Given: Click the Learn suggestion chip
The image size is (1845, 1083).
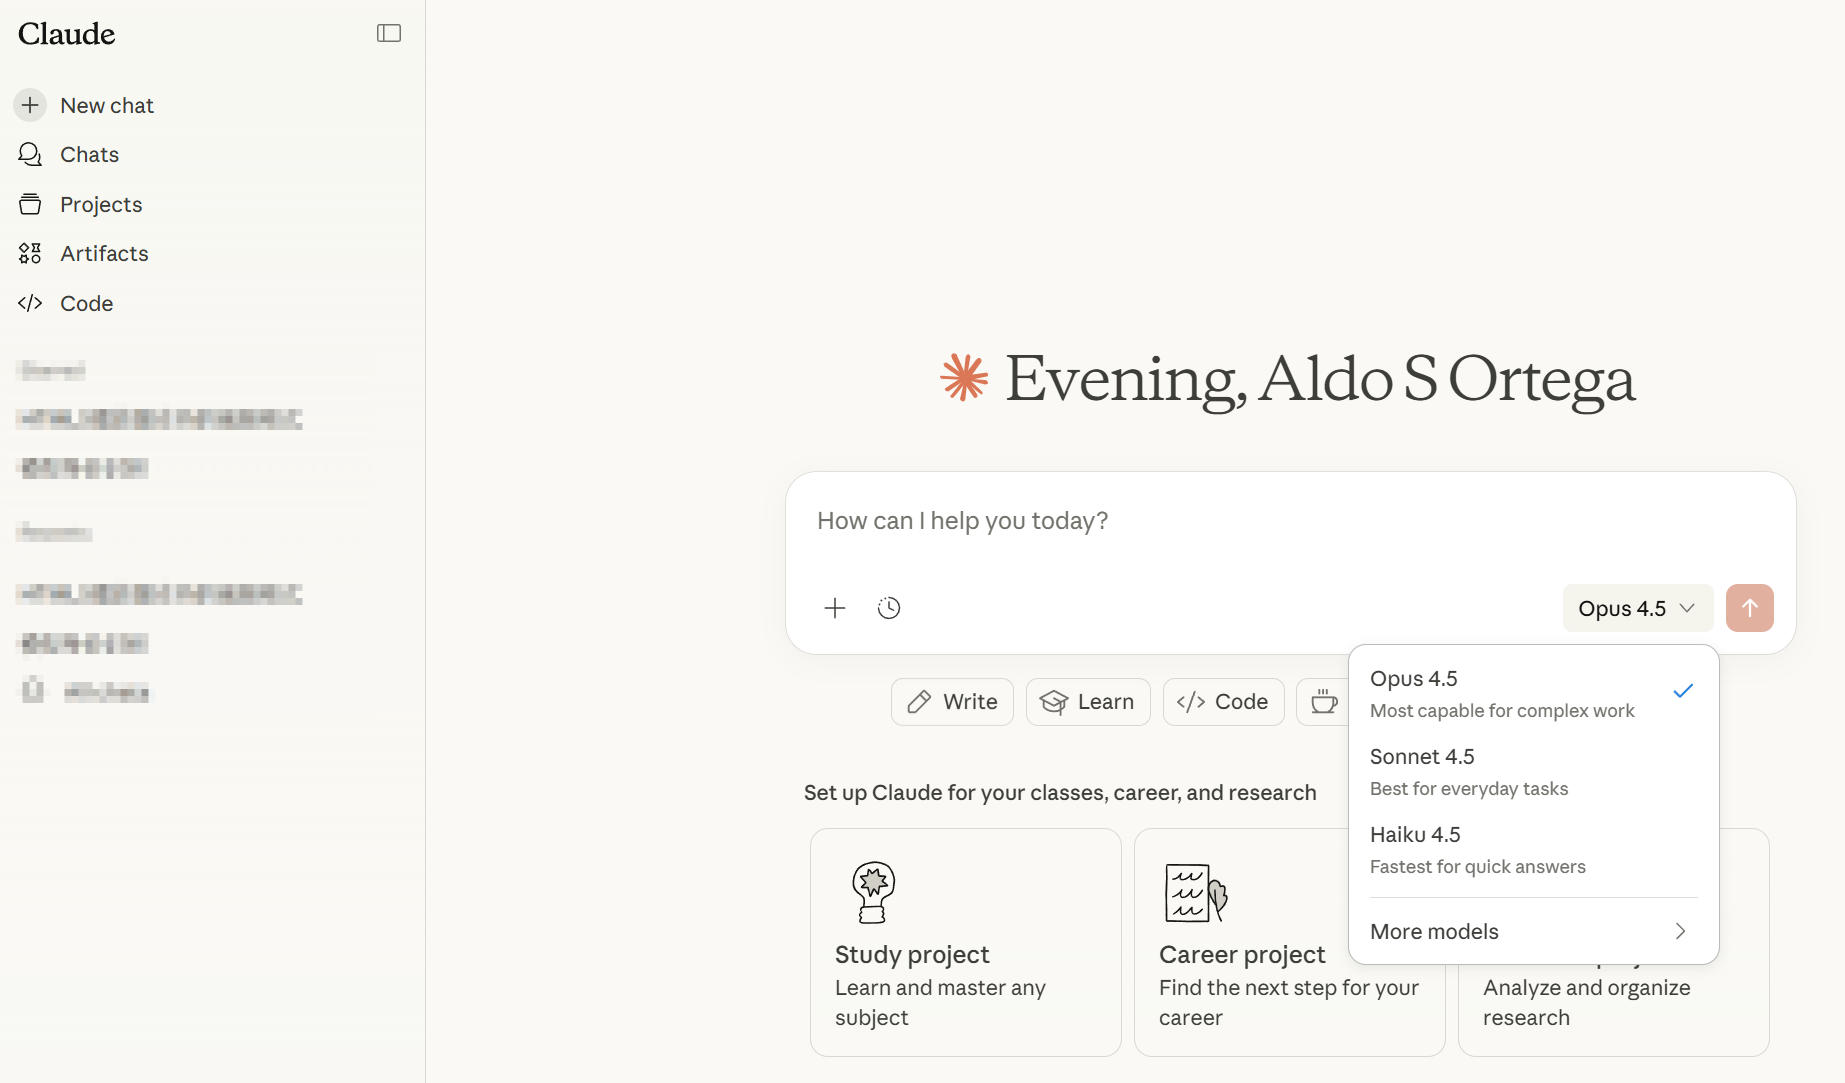Looking at the screenshot, I should [x=1088, y=702].
